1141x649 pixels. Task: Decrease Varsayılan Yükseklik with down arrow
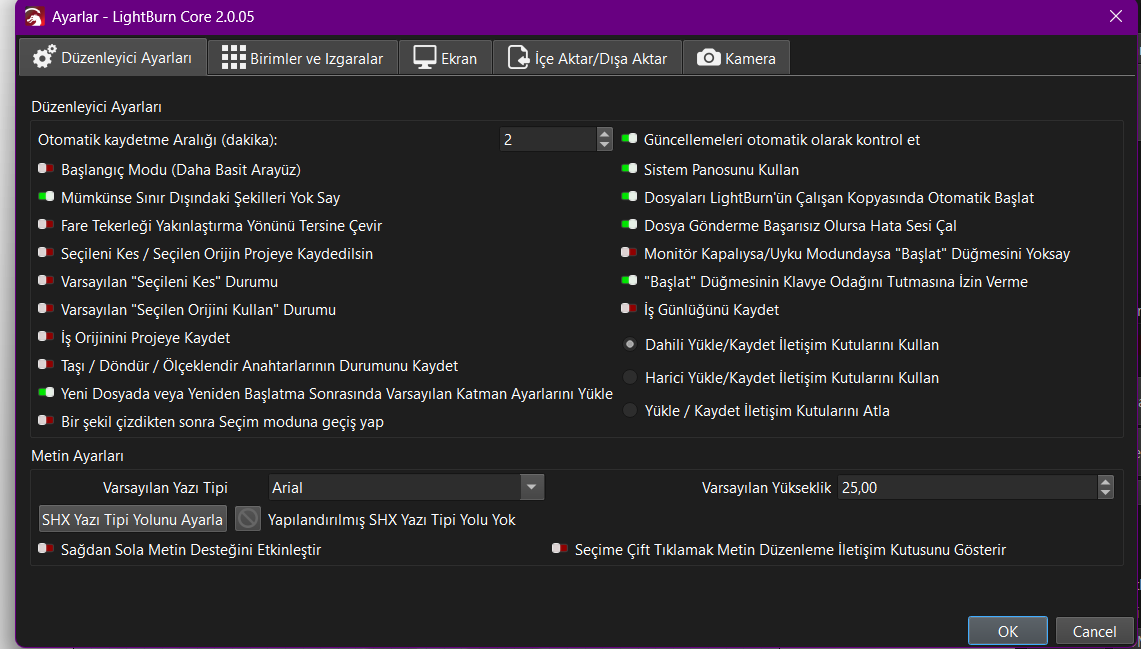[1105, 493]
